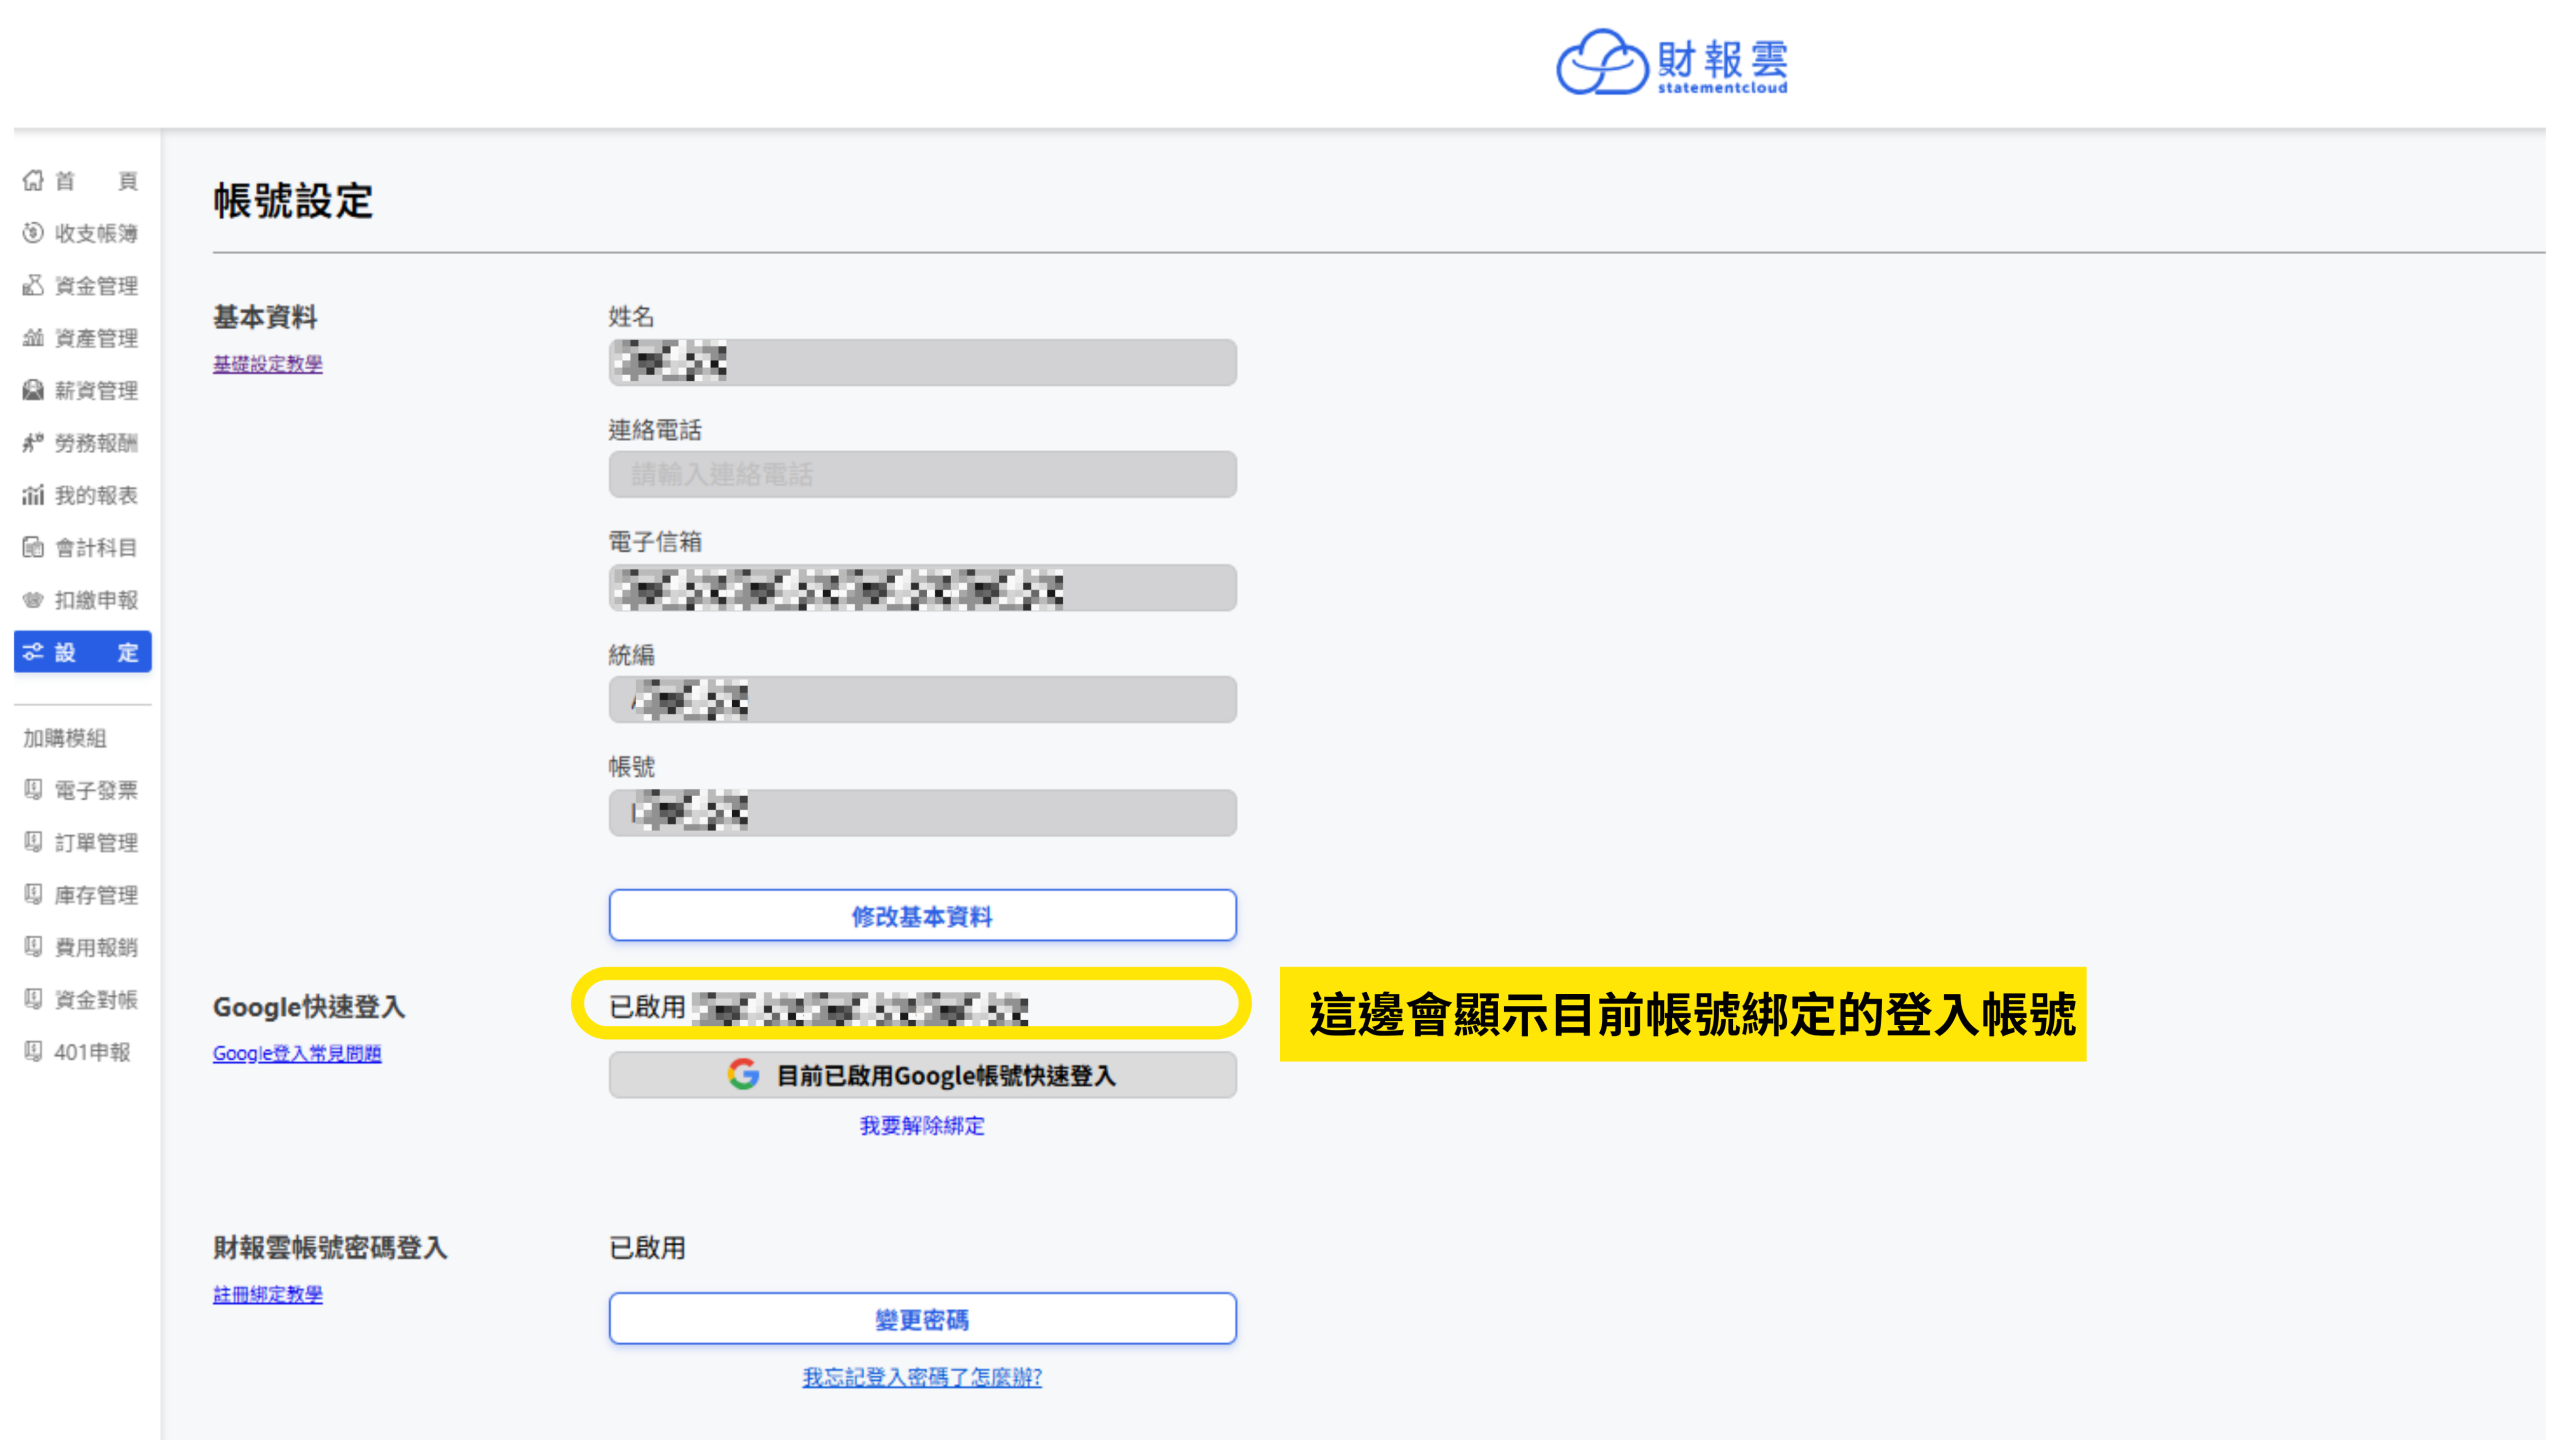The width and height of the screenshot is (2560, 1440).
Task: Open 會計科目 accounting icon
Action: click(x=34, y=547)
